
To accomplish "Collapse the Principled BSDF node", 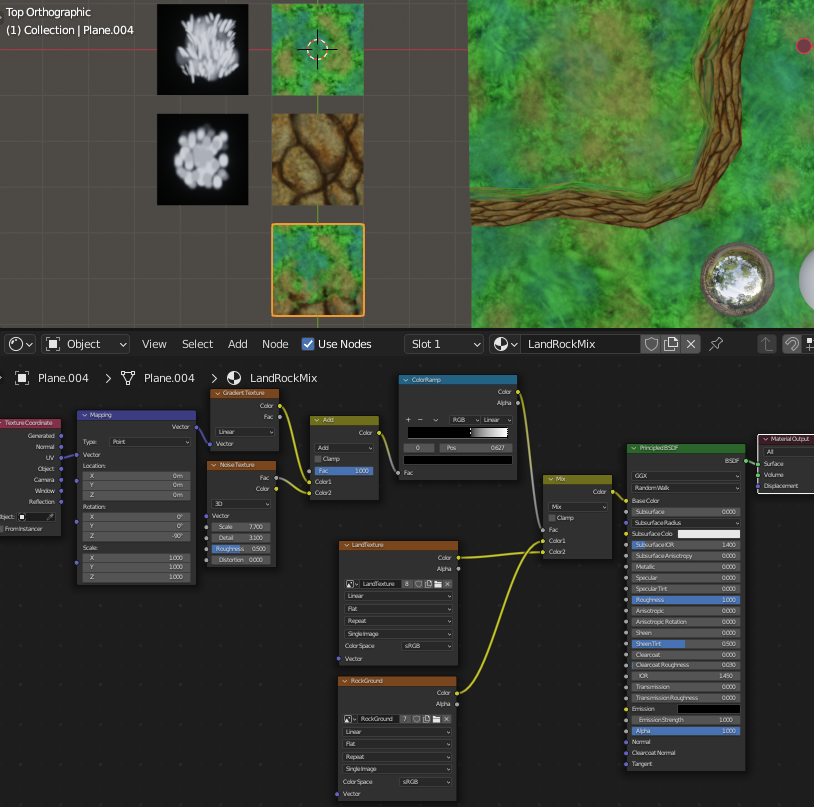I will click(x=634, y=448).
